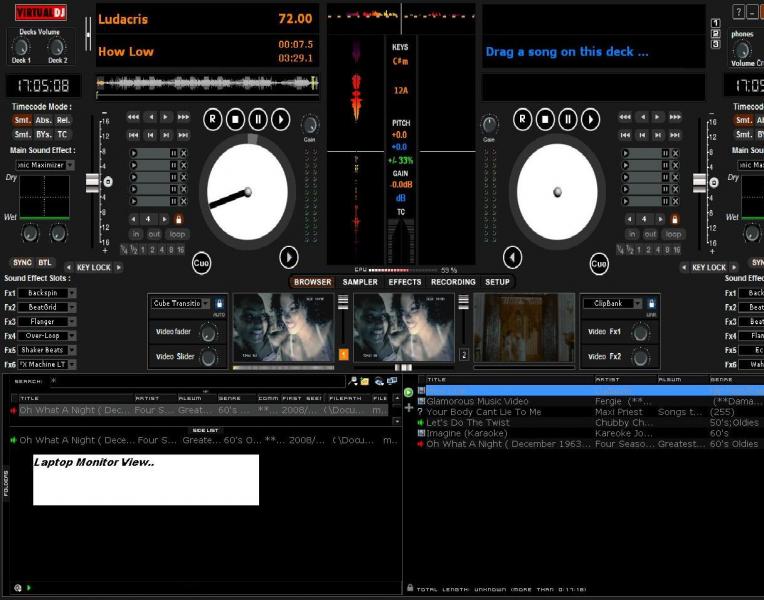
Task: Open the EFFECTS tab
Action: [404, 282]
